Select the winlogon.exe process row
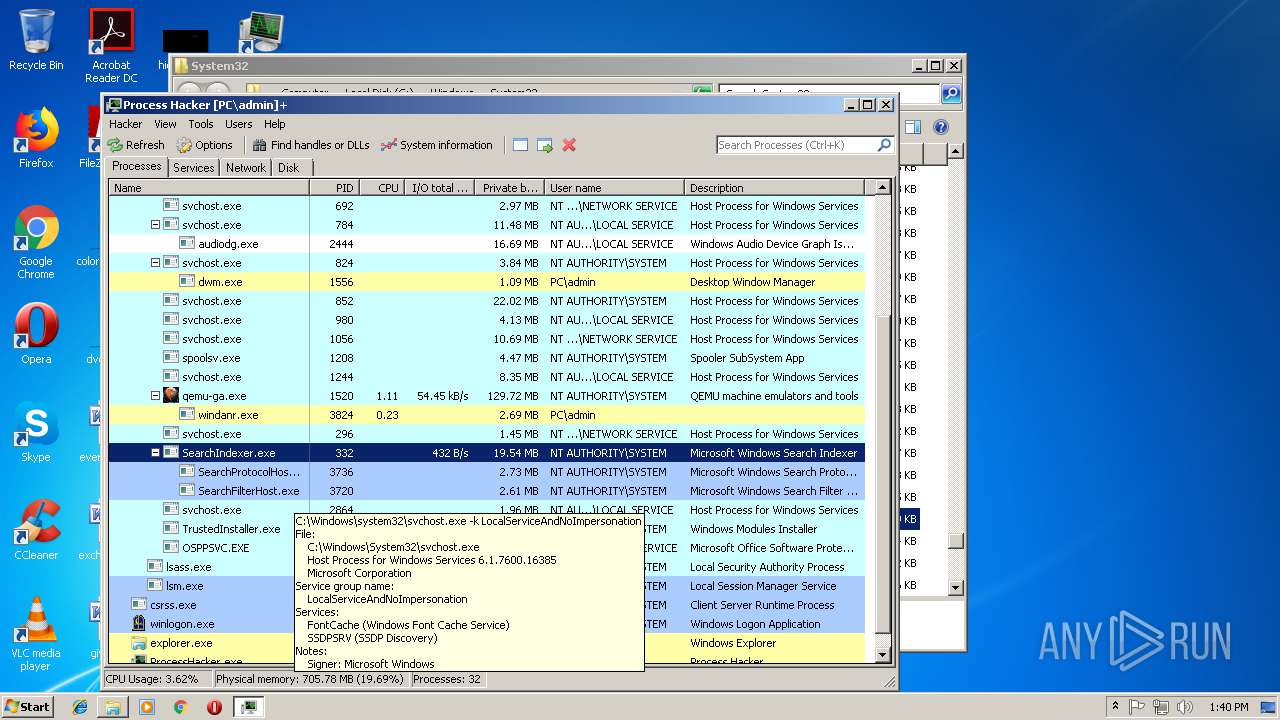 487,624
